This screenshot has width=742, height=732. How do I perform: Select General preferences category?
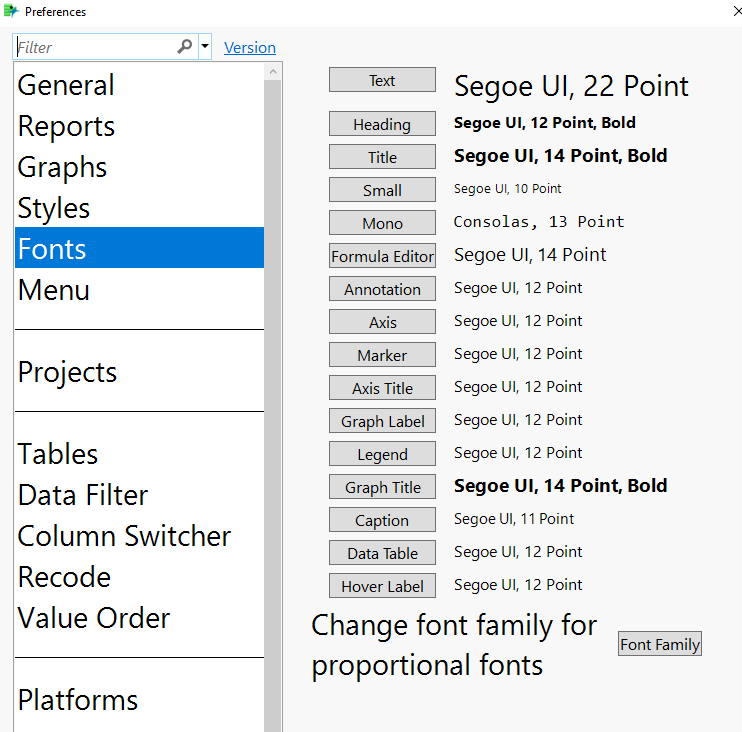pos(66,86)
